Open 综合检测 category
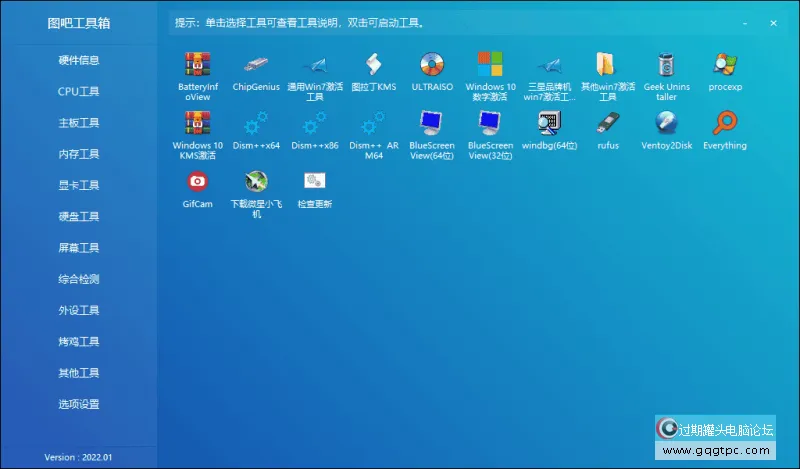This screenshot has height=469, width=800. point(79,279)
